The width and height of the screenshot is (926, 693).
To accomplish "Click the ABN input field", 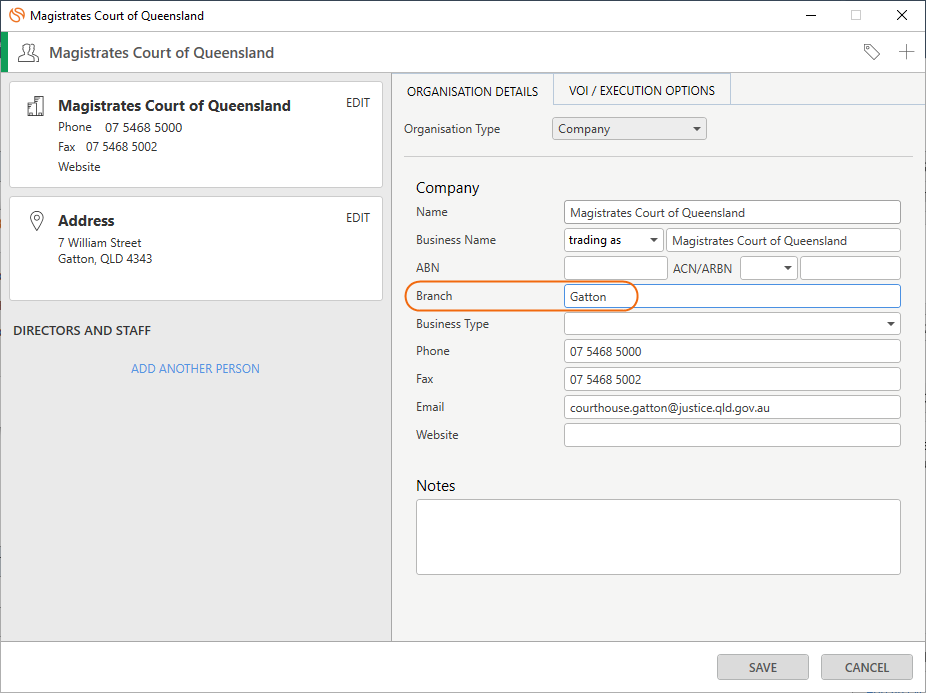I will 616,268.
